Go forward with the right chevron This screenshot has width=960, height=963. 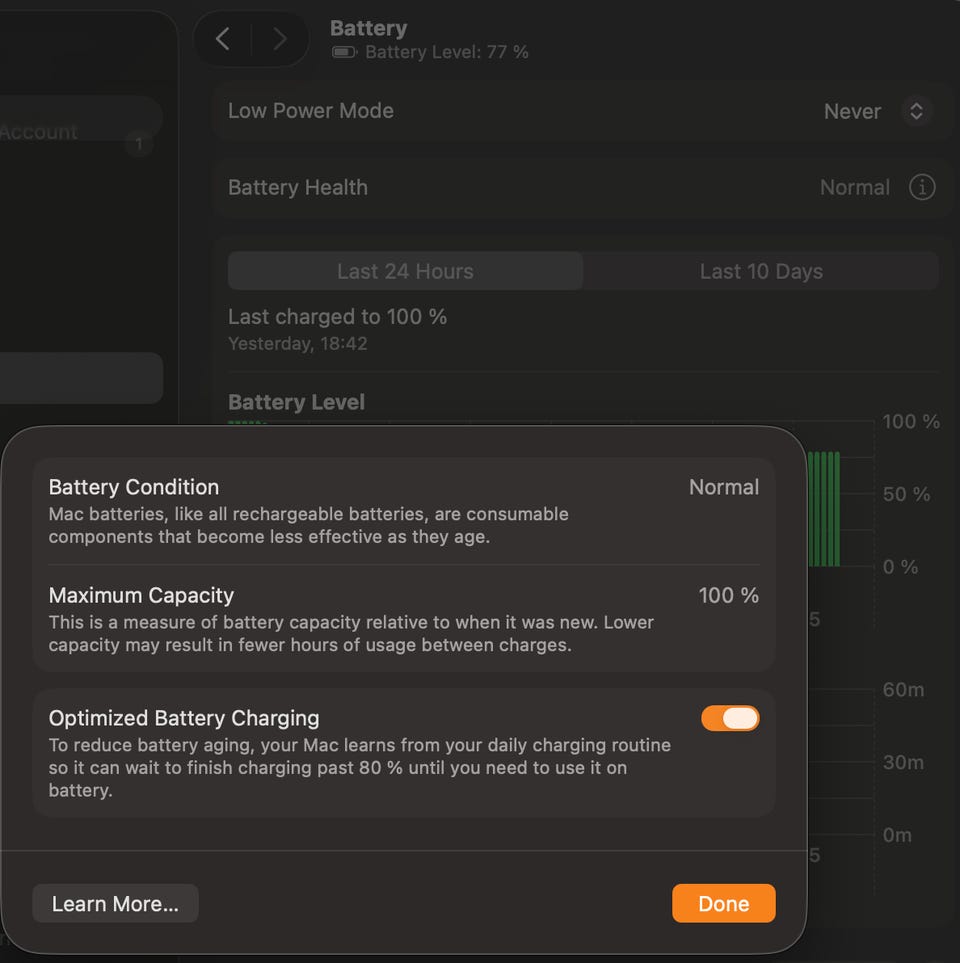tap(279, 39)
